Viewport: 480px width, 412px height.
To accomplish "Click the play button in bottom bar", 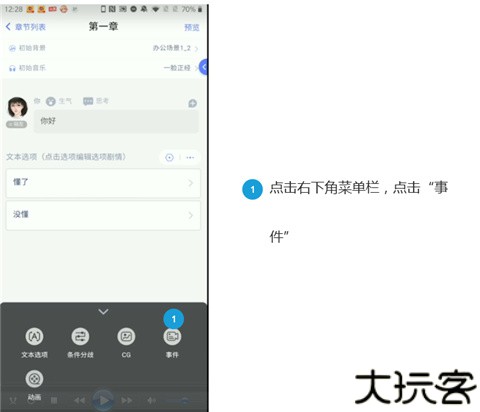I will pos(103,400).
